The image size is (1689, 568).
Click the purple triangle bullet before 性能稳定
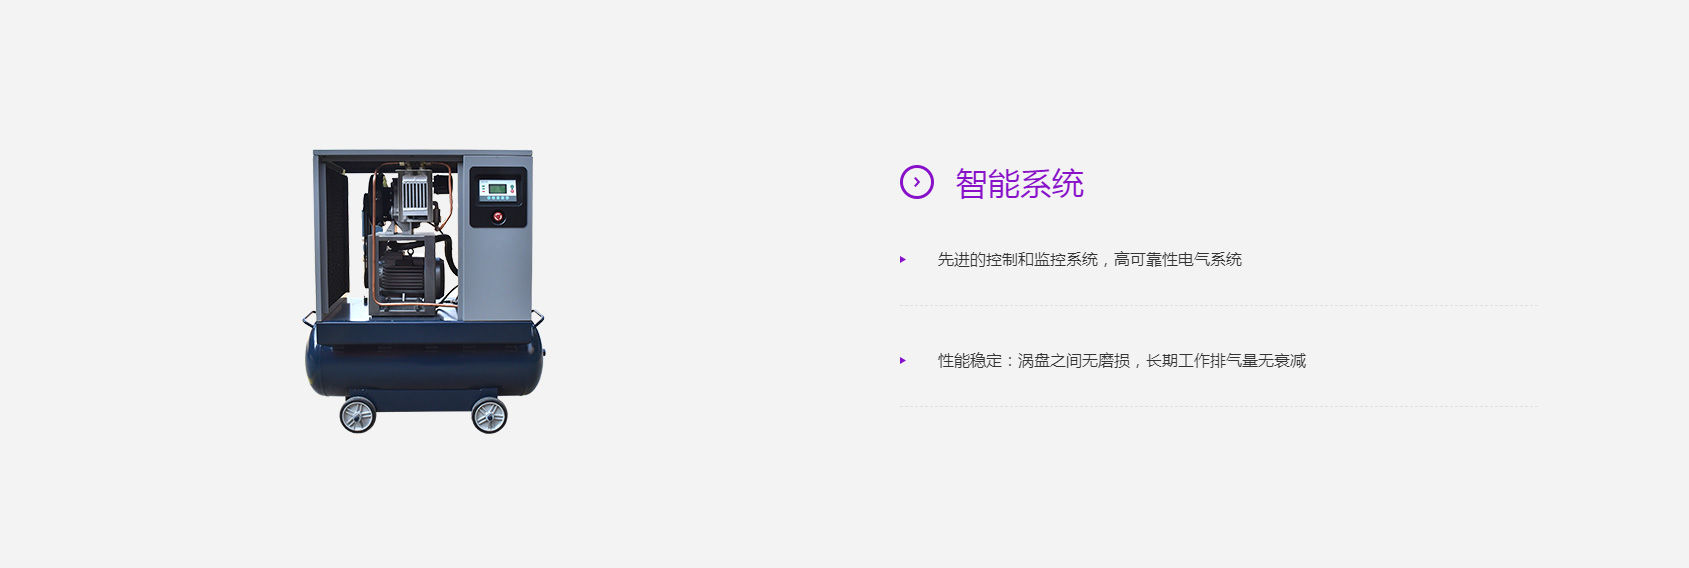click(x=903, y=361)
